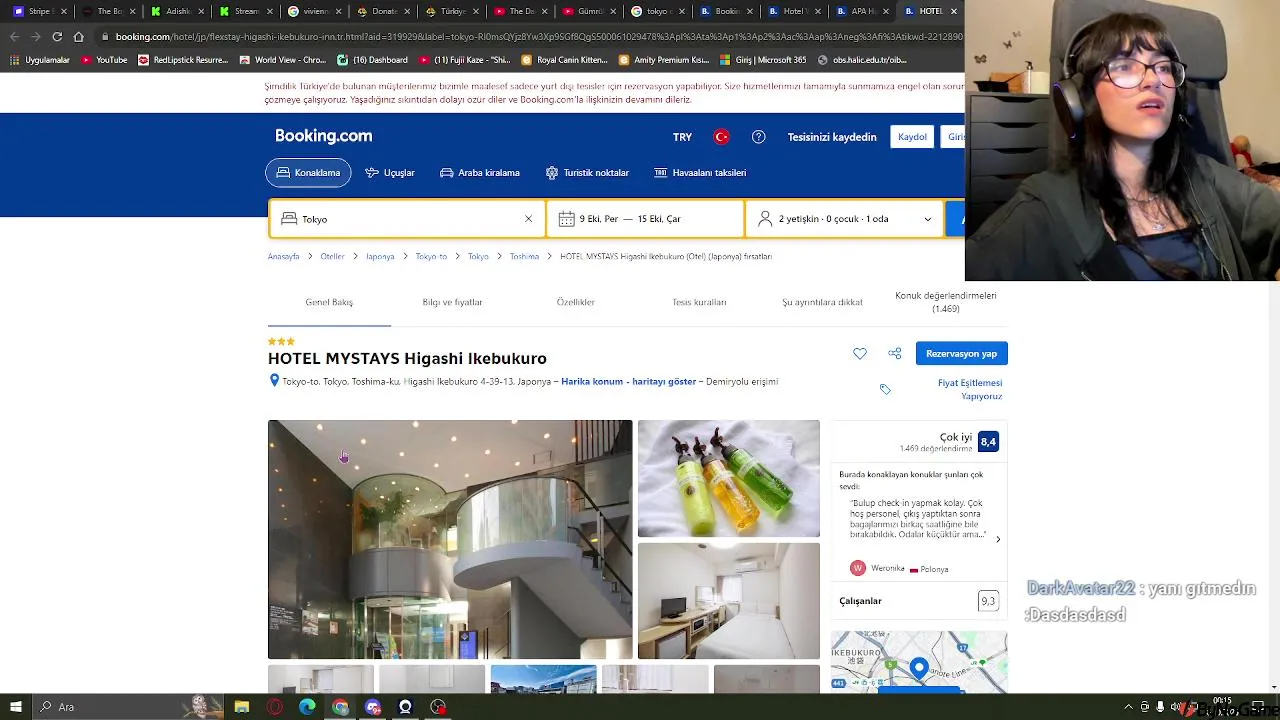Click the heart icon to save the hotel
The width and height of the screenshot is (1280, 720).
tap(860, 353)
